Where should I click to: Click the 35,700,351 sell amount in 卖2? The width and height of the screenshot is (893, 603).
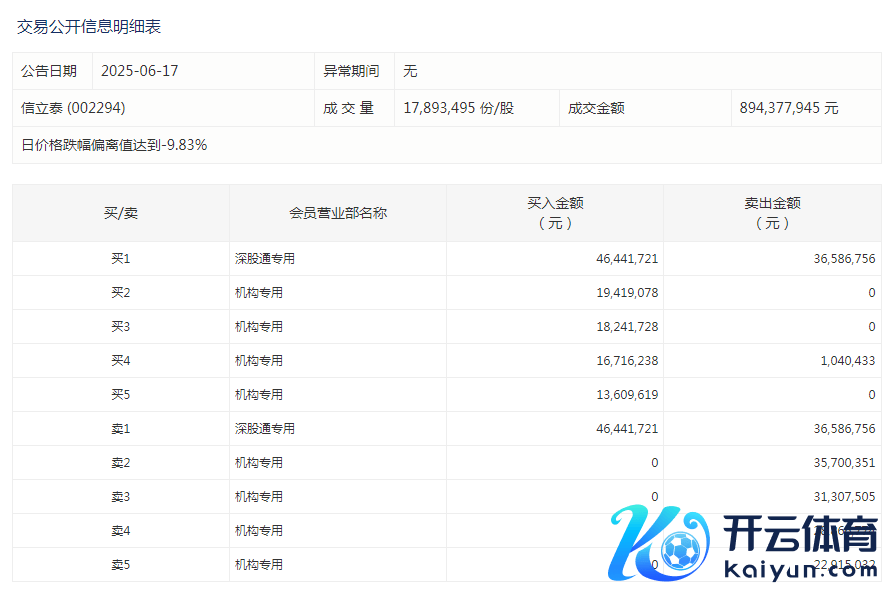click(844, 463)
